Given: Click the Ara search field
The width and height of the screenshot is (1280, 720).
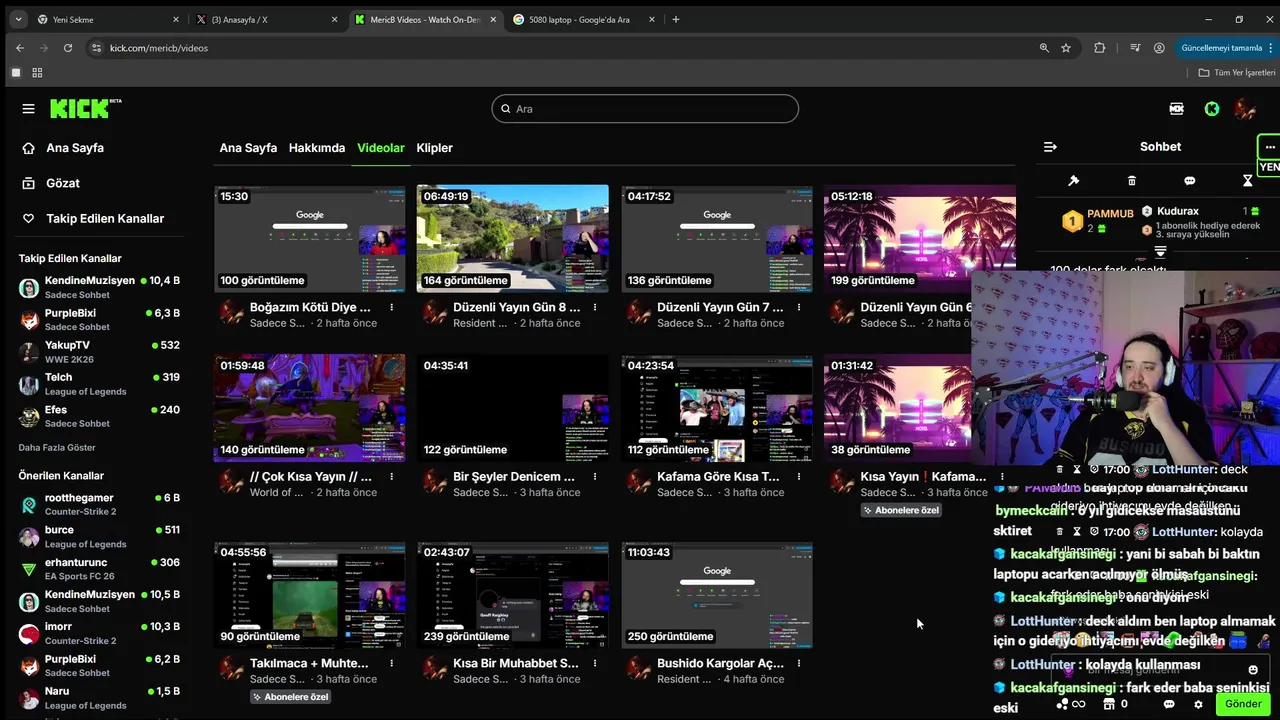Looking at the screenshot, I should [645, 109].
